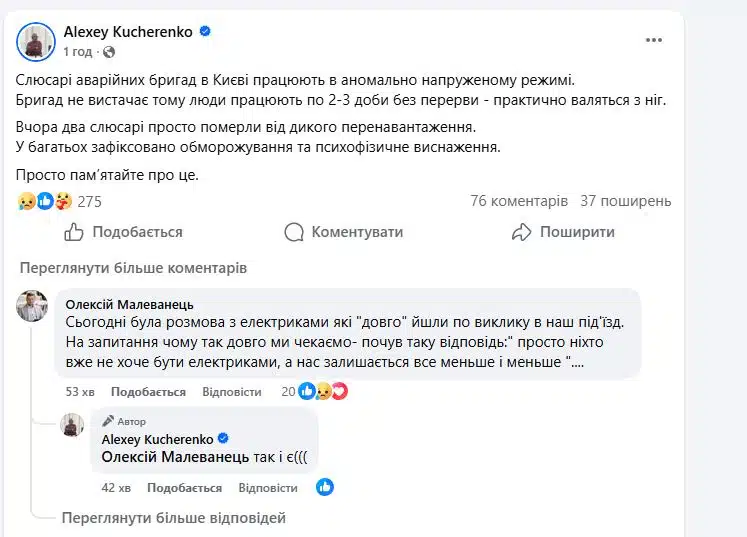Like Олексій Малеванець's comment via Подобається

pyautogui.click(x=148, y=392)
